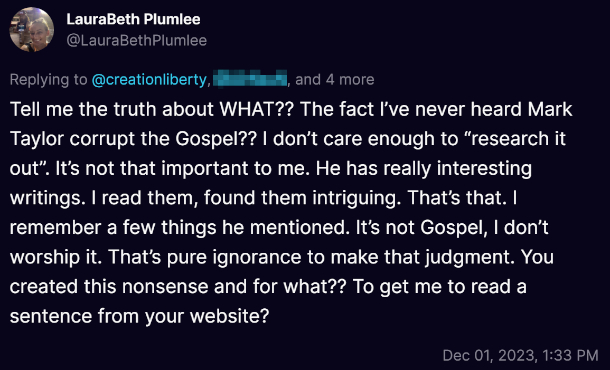Image resolution: width=610 pixels, height=370 pixels.
Task: Visit the @creationliberty mention link
Action: pos(149,80)
